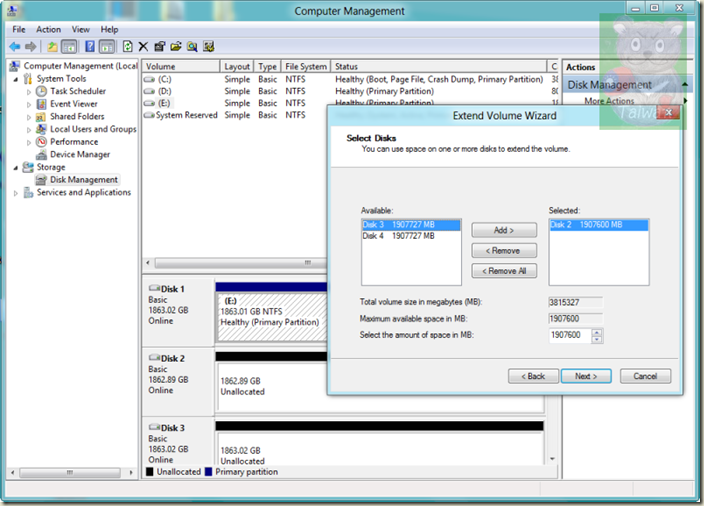Open the Action menu
Viewport: 704px width, 506px height.
(48, 30)
